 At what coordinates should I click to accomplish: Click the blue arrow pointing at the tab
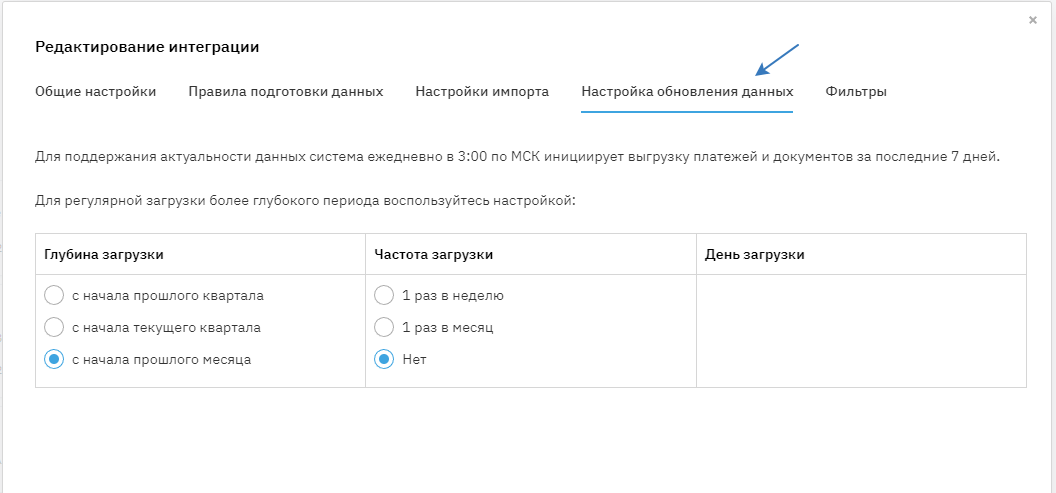click(777, 60)
